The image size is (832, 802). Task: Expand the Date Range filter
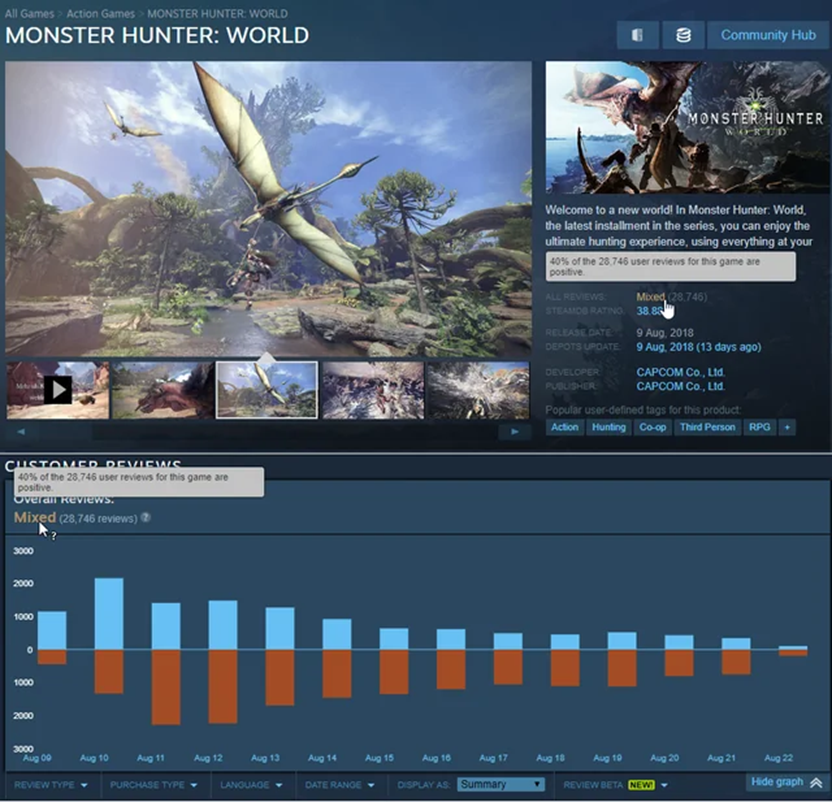pos(340,785)
